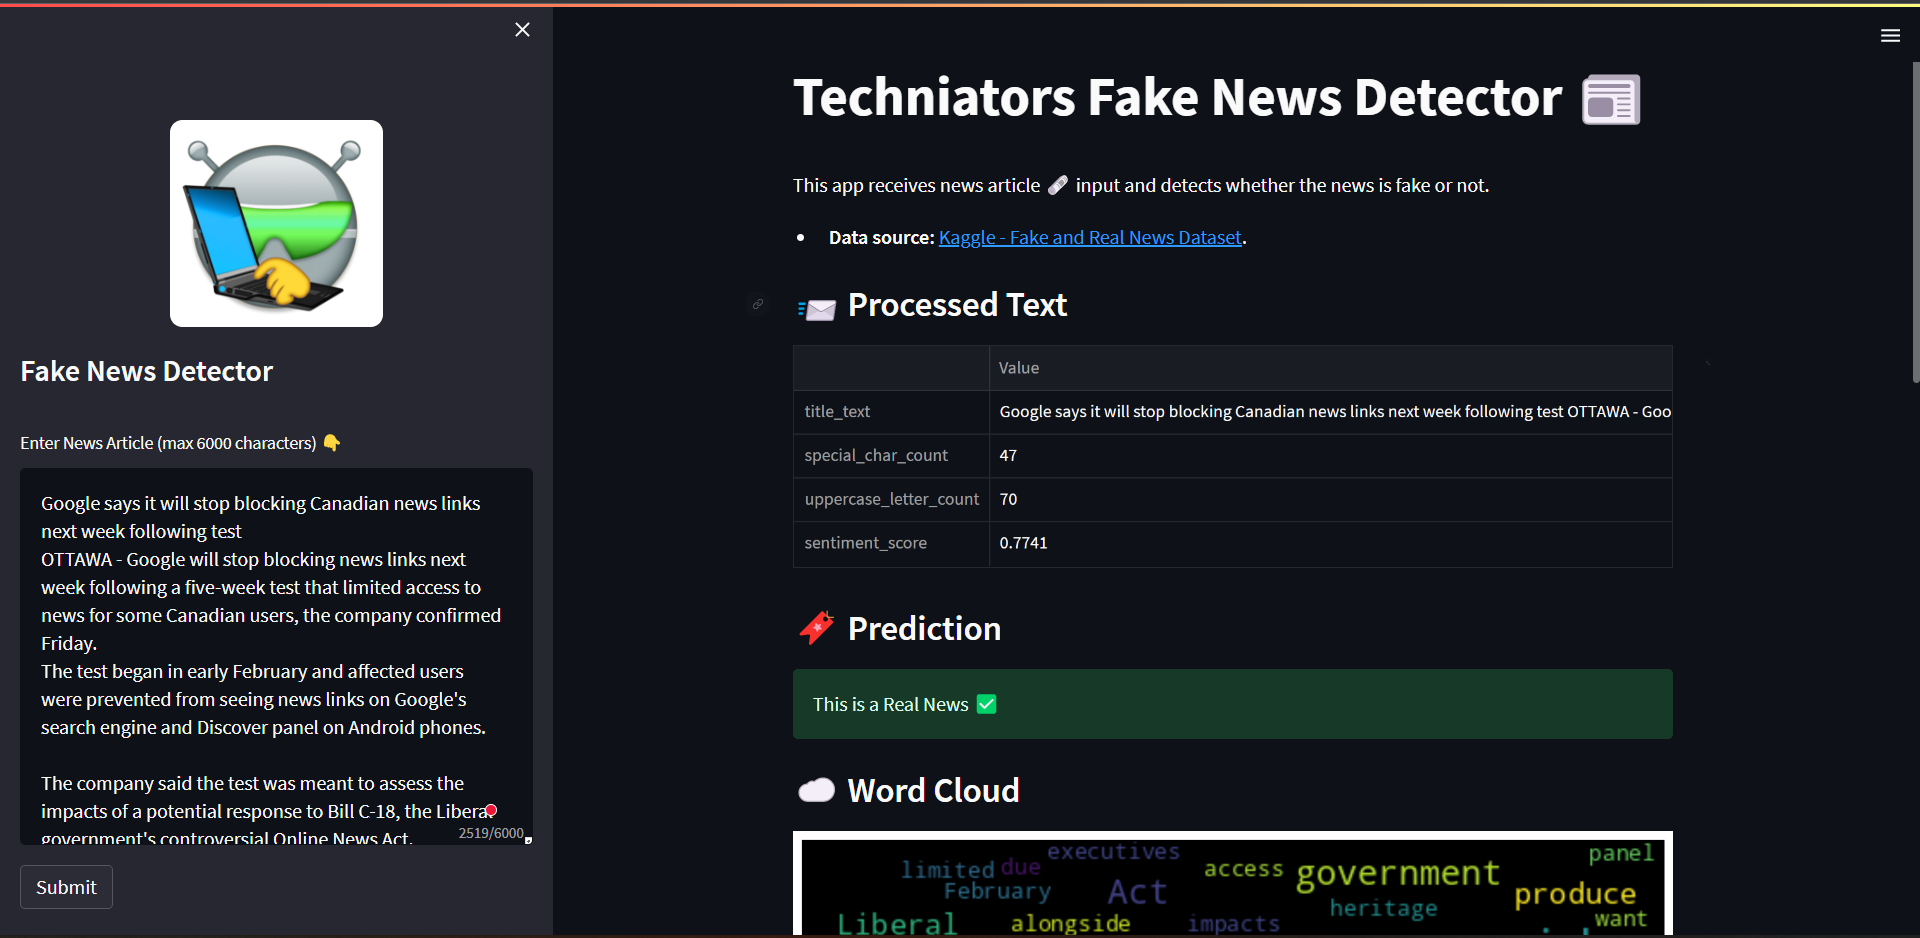Viewport: 1920px width, 938px height.
Task: Click the 'Enter News Article (max 6000 characters)' label
Action: [168, 443]
